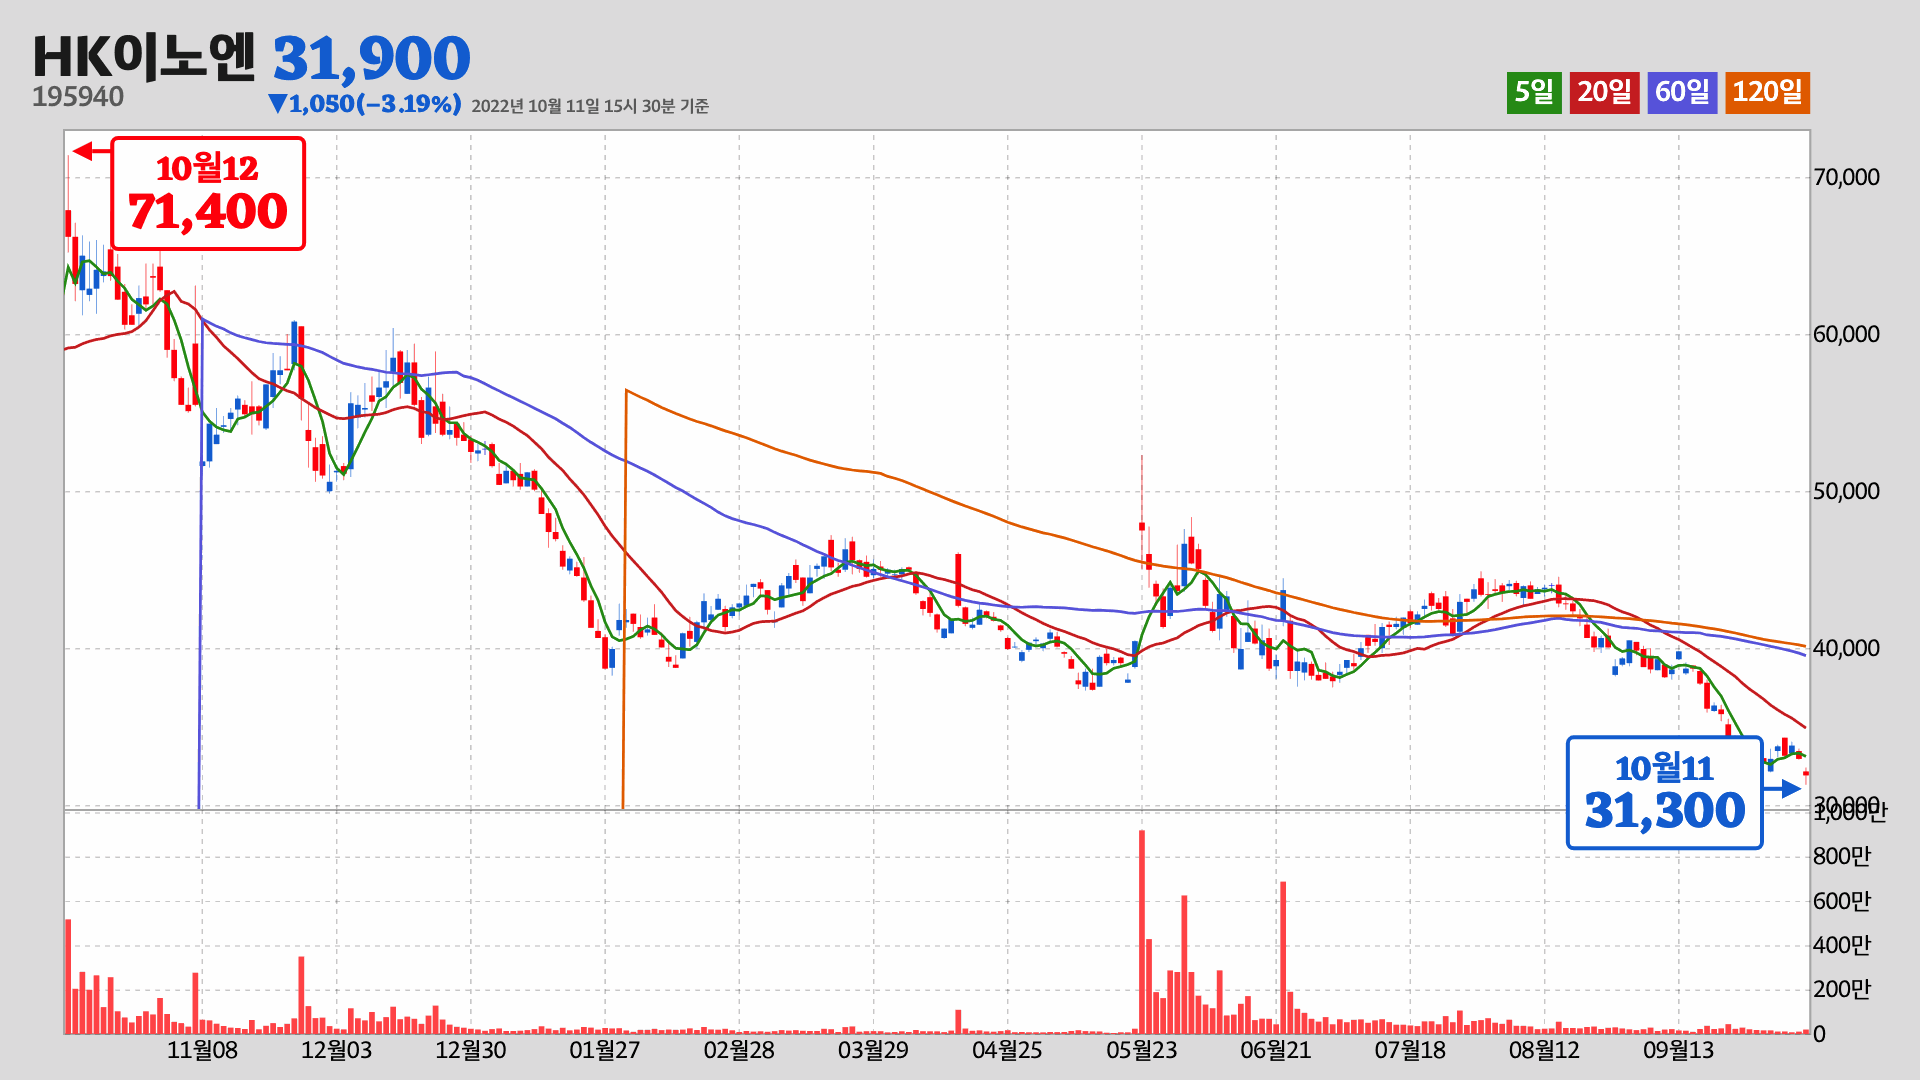Click the 08월12 date axis label
This screenshot has height=1080, width=1920.
click(1544, 1051)
